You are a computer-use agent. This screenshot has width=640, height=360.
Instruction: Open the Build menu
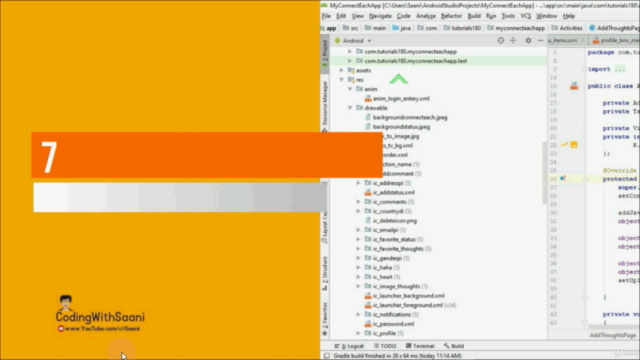pos(474,16)
